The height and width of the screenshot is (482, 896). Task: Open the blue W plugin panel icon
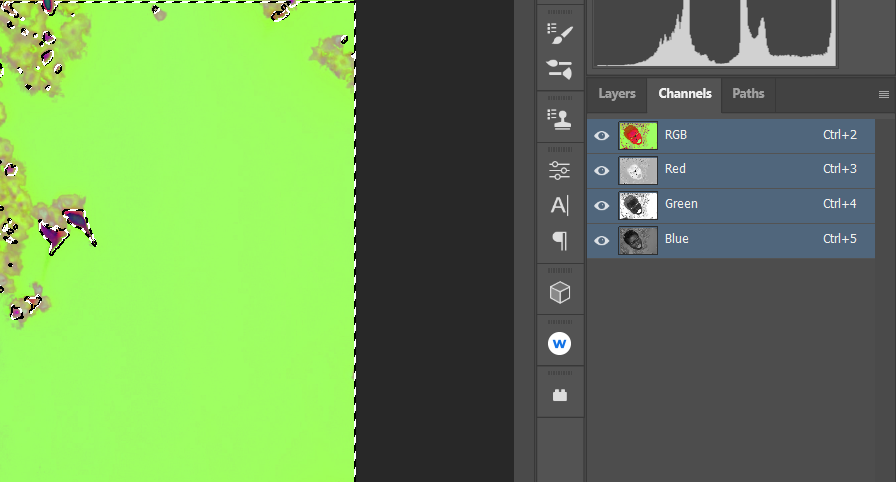(559, 344)
